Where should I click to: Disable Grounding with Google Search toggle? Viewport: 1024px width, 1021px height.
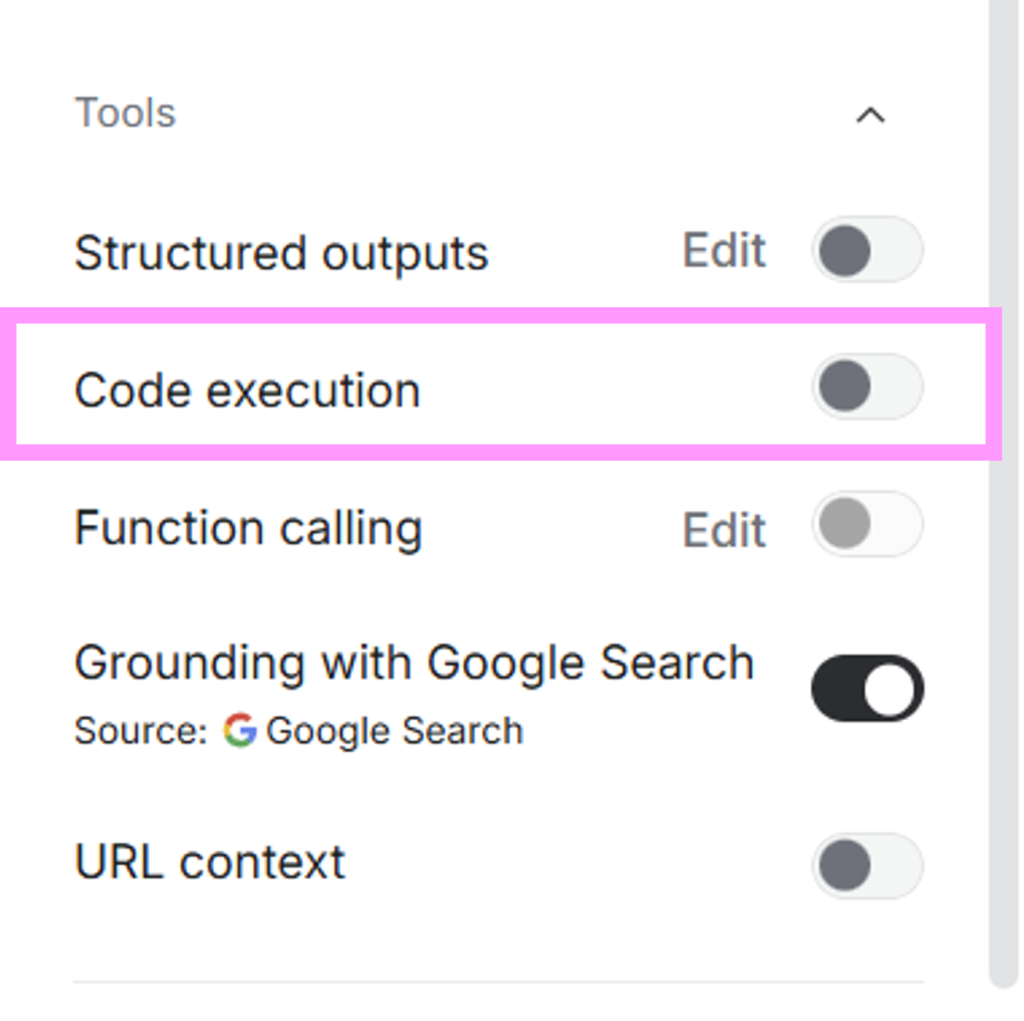click(x=867, y=689)
